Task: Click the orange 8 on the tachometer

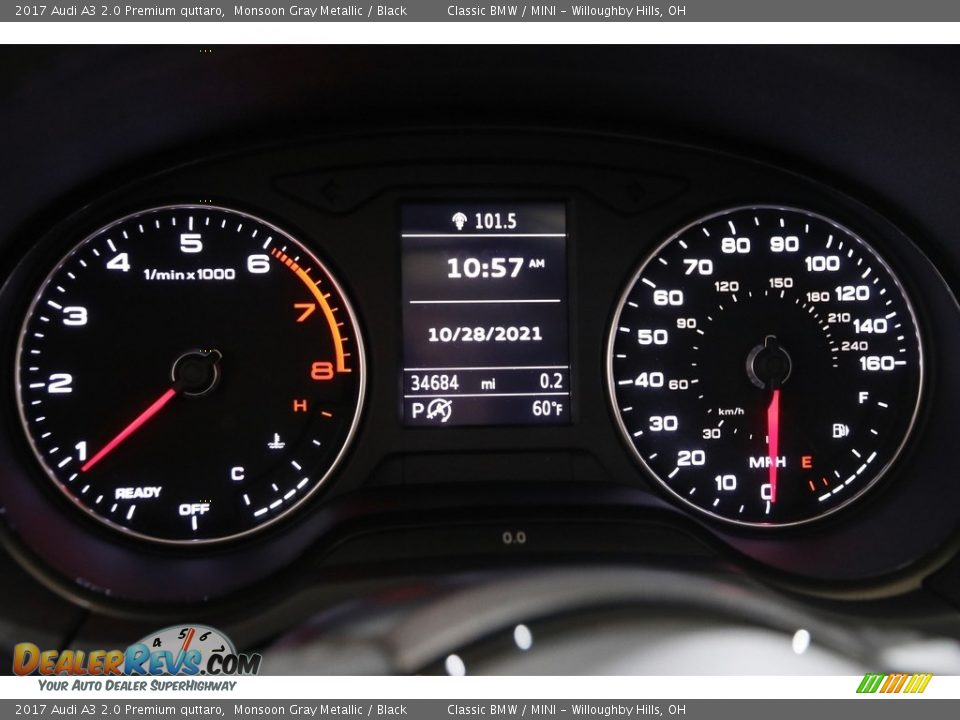Action: click(322, 370)
